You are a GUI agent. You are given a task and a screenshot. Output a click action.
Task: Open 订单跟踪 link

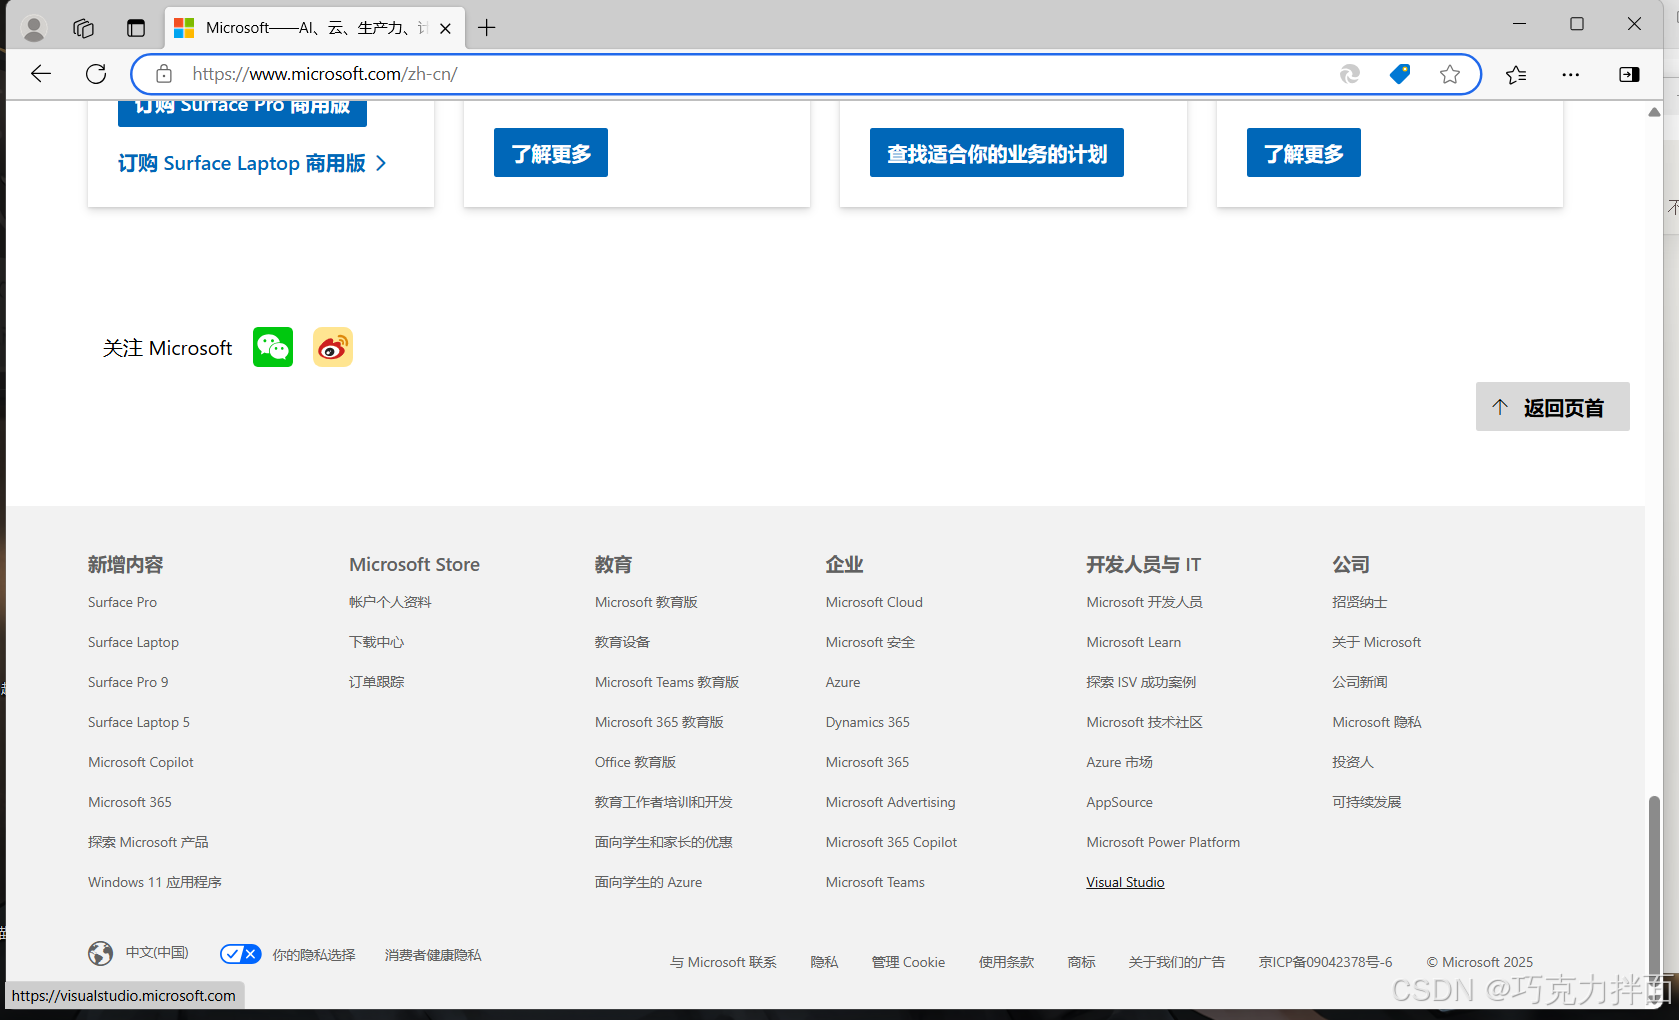pos(376,682)
